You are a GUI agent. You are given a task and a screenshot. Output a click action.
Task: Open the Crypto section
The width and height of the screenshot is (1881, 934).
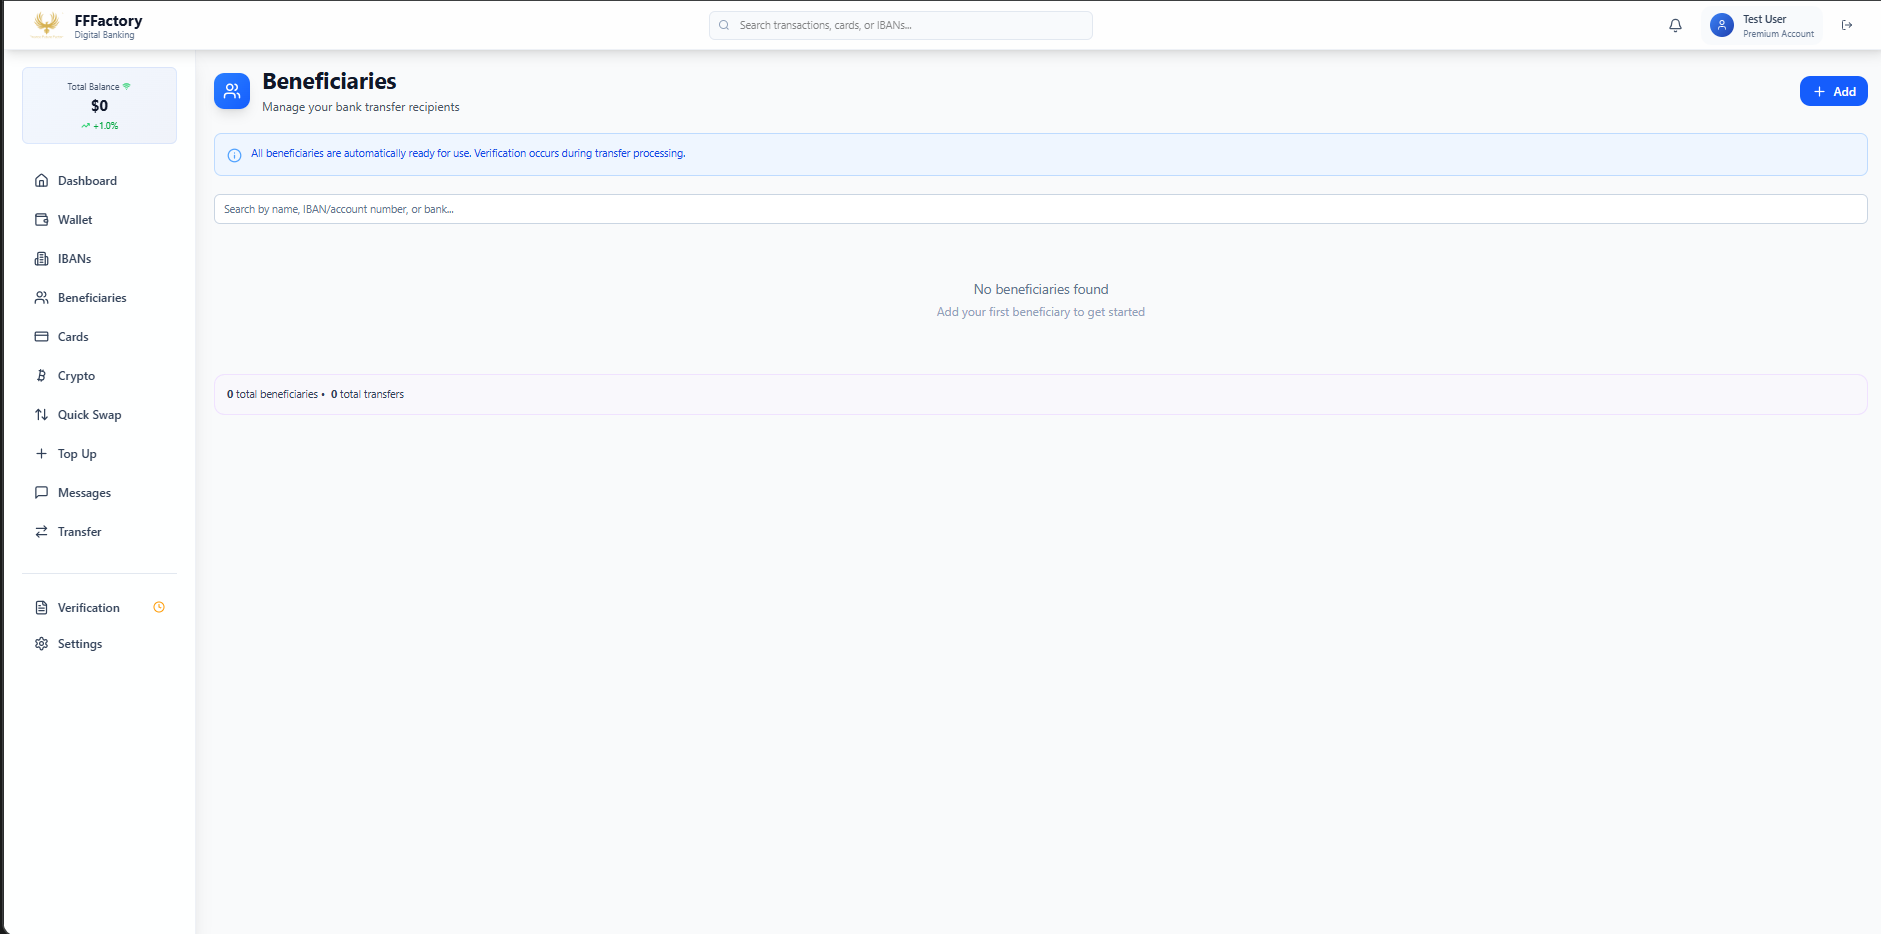click(x=76, y=376)
